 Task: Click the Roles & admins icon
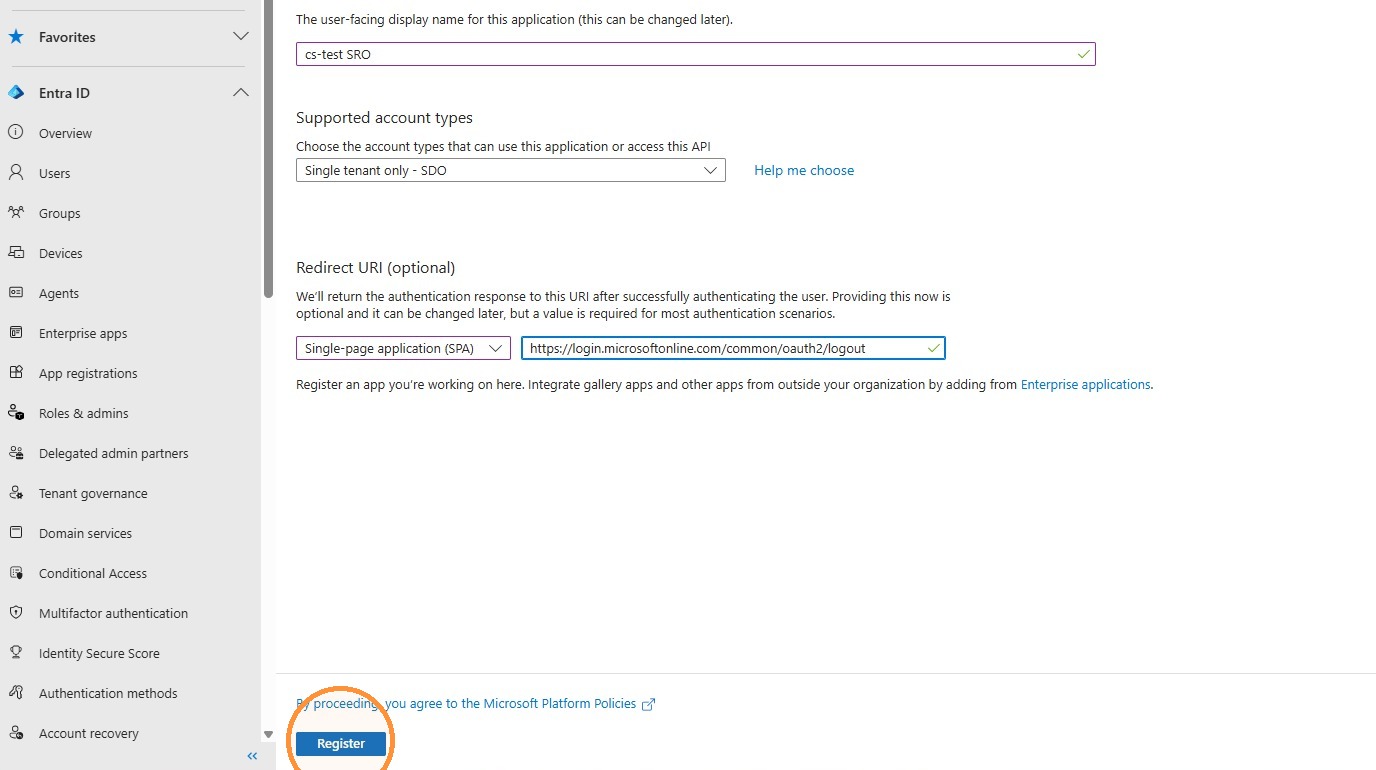pos(16,413)
